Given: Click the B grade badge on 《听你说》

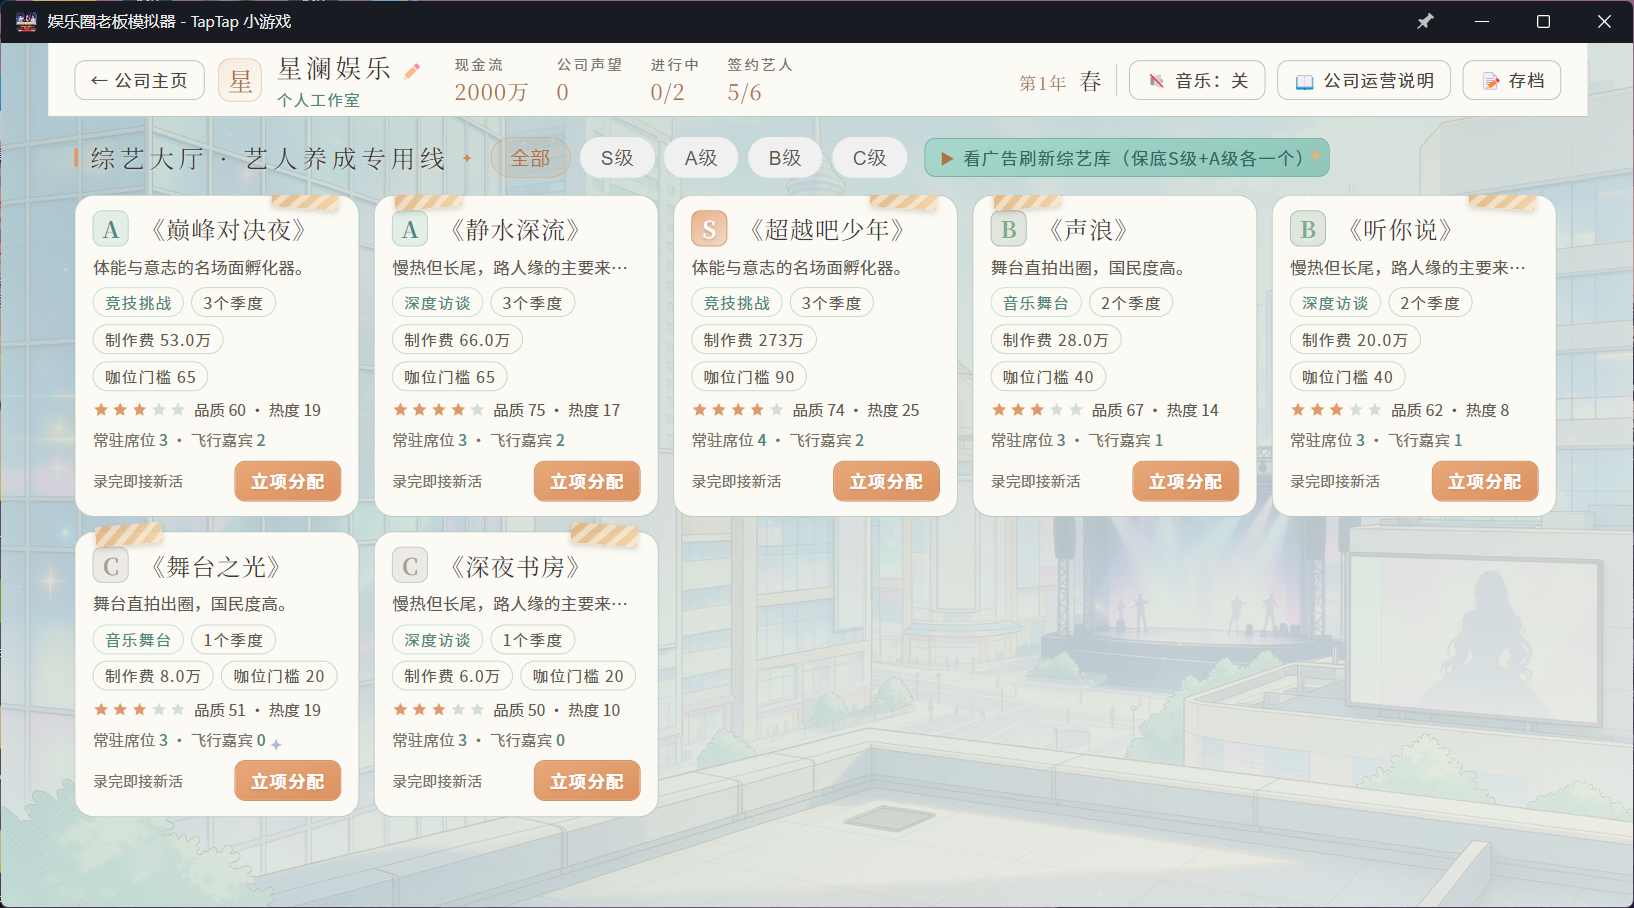Looking at the screenshot, I should click(1308, 230).
